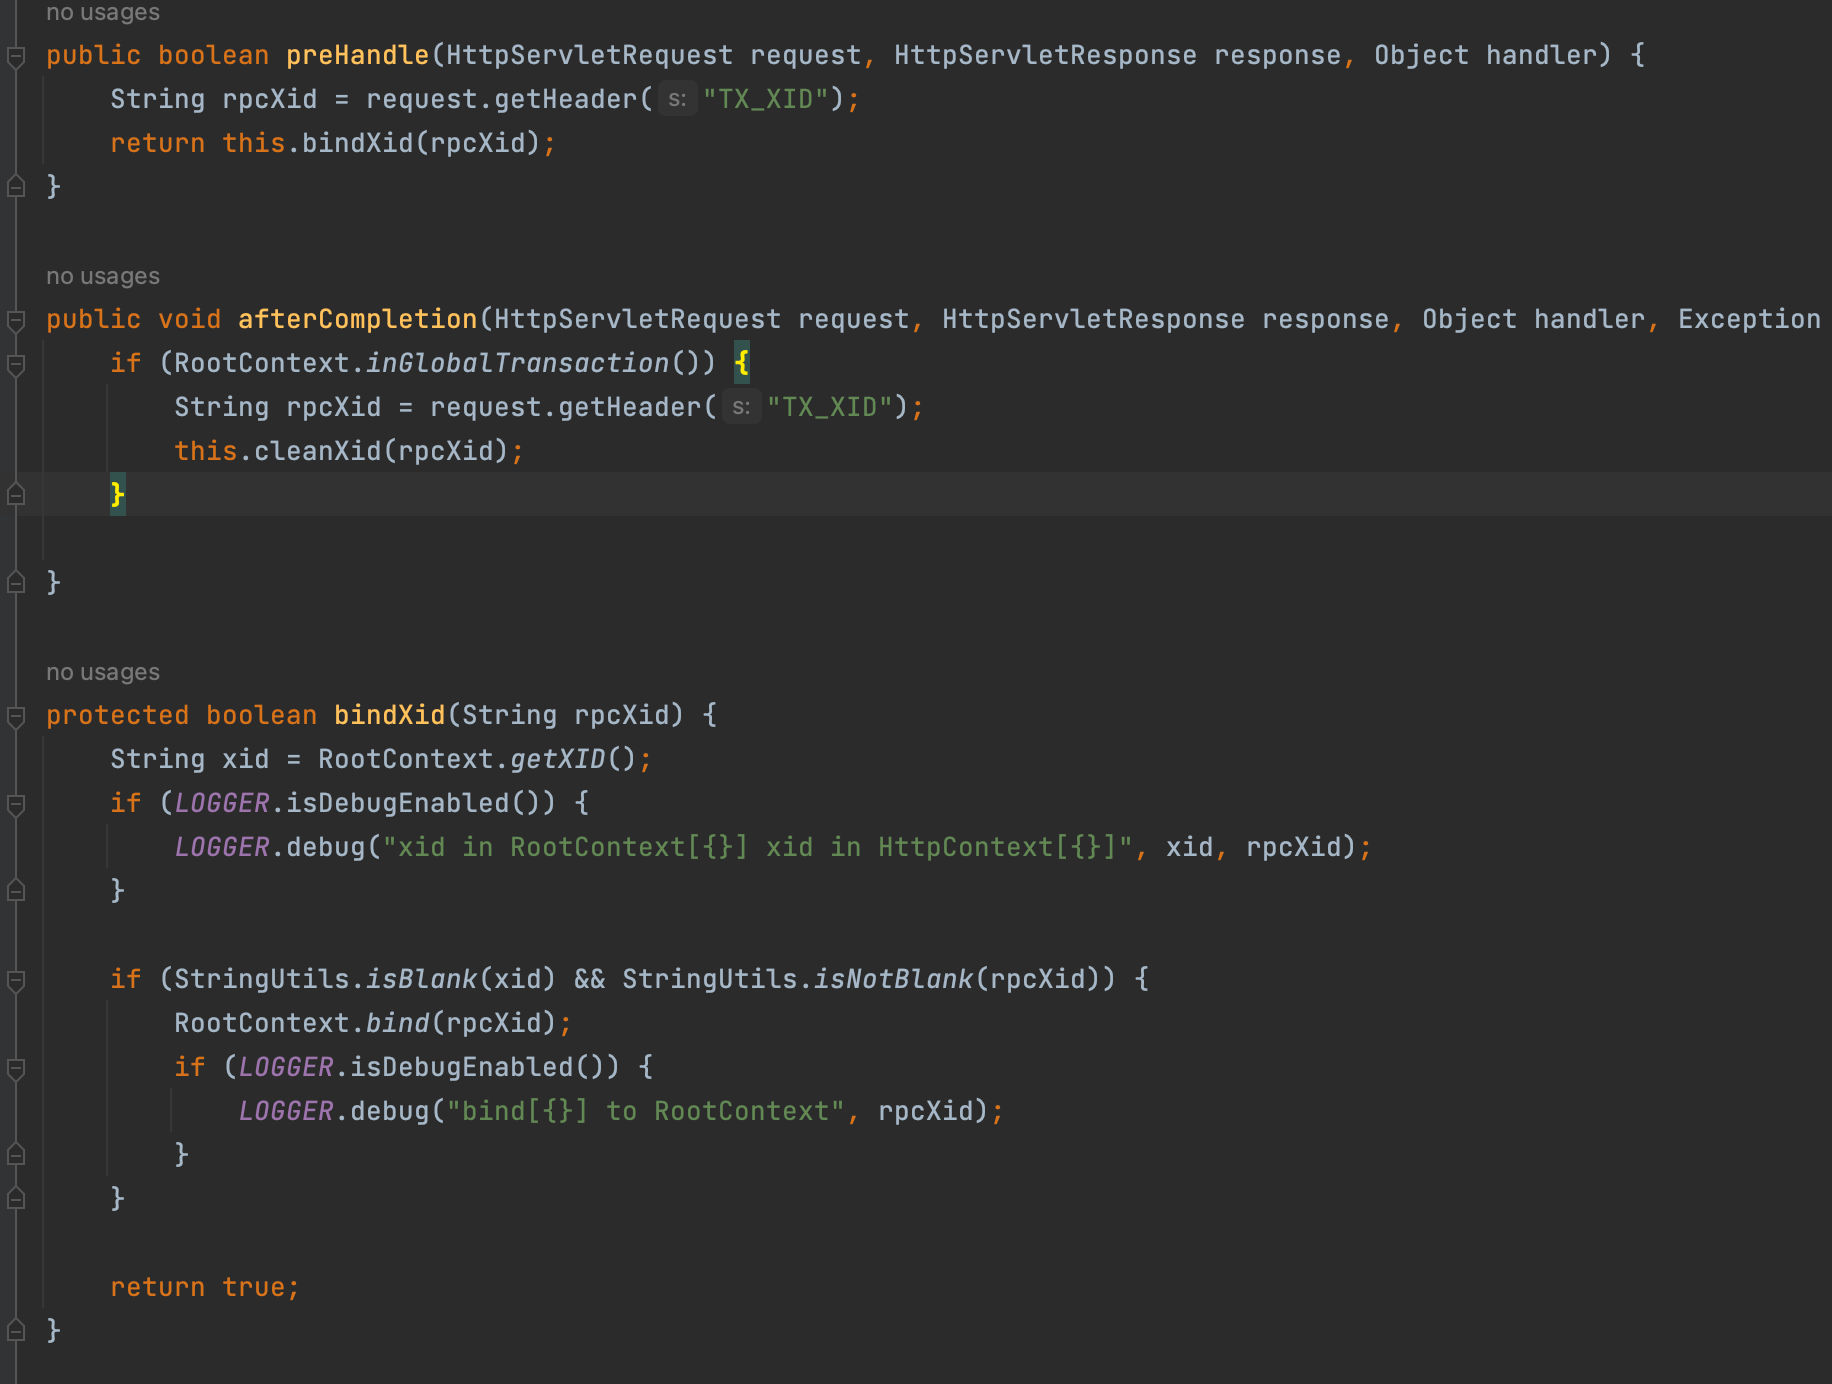Click the getXID method call

[558, 759]
